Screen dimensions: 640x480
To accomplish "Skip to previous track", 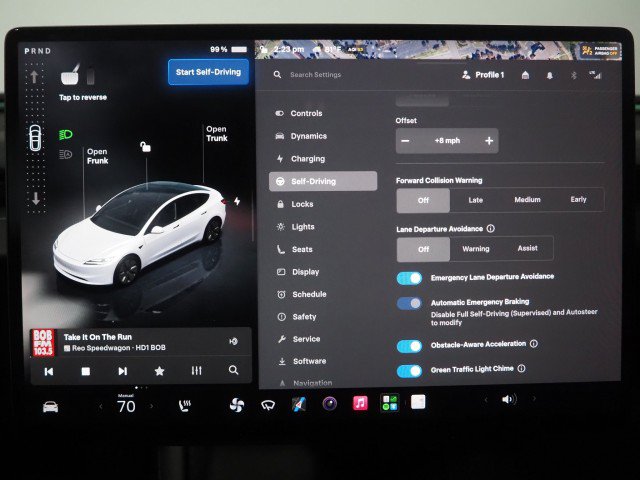I will click(x=49, y=371).
